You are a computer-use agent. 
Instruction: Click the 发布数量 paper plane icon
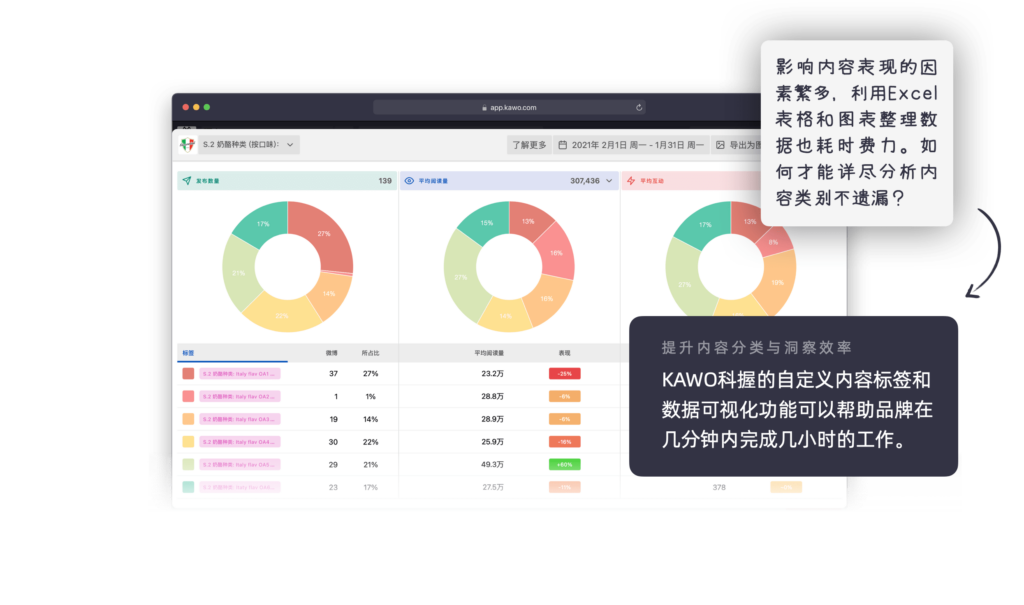[187, 180]
